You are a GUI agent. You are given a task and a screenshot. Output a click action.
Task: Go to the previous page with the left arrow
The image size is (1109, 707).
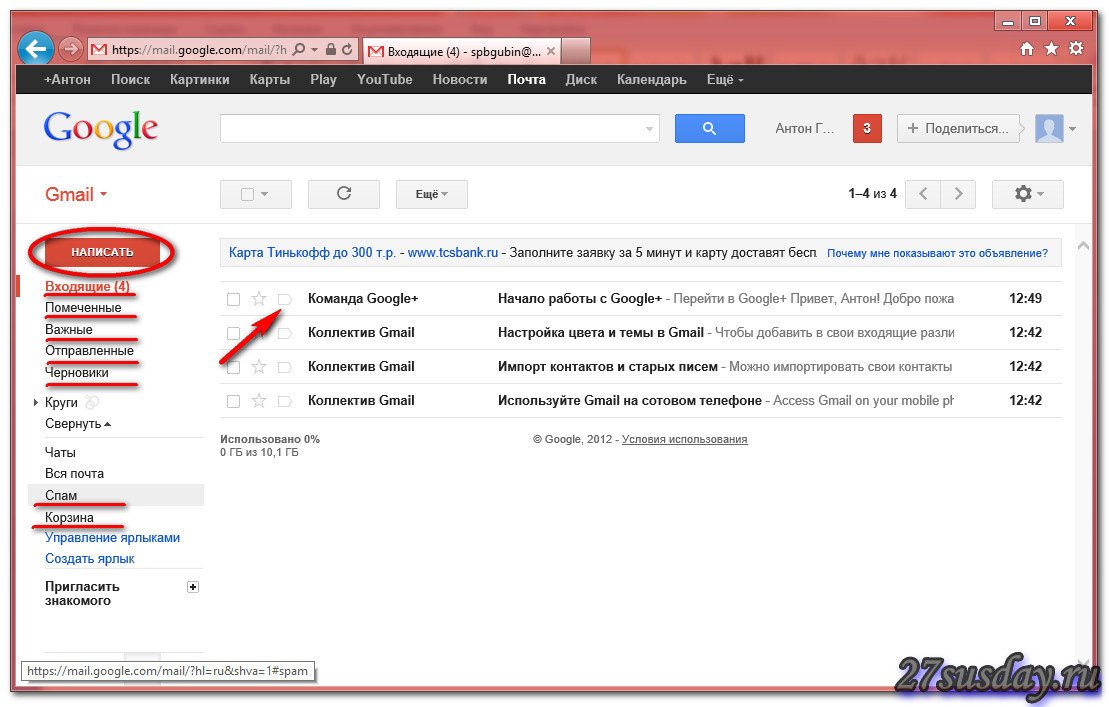click(923, 194)
